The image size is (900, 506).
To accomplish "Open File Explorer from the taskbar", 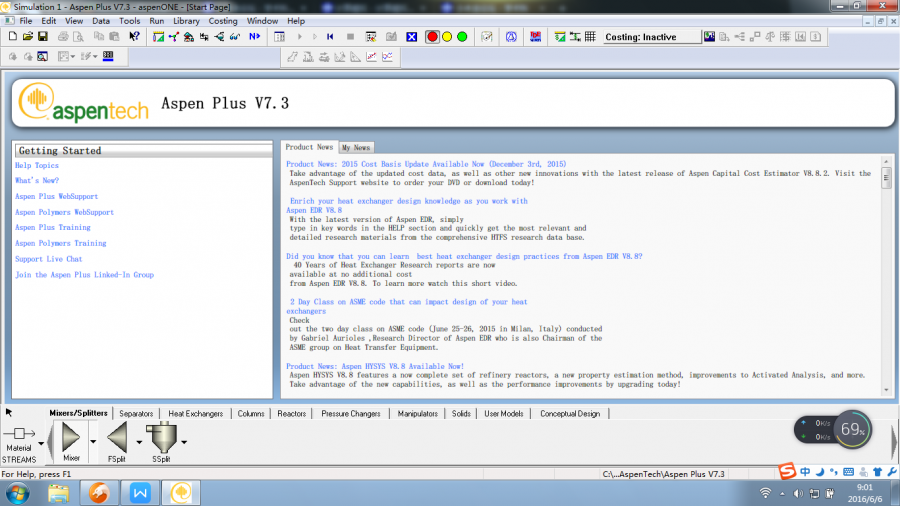I will tap(59, 493).
